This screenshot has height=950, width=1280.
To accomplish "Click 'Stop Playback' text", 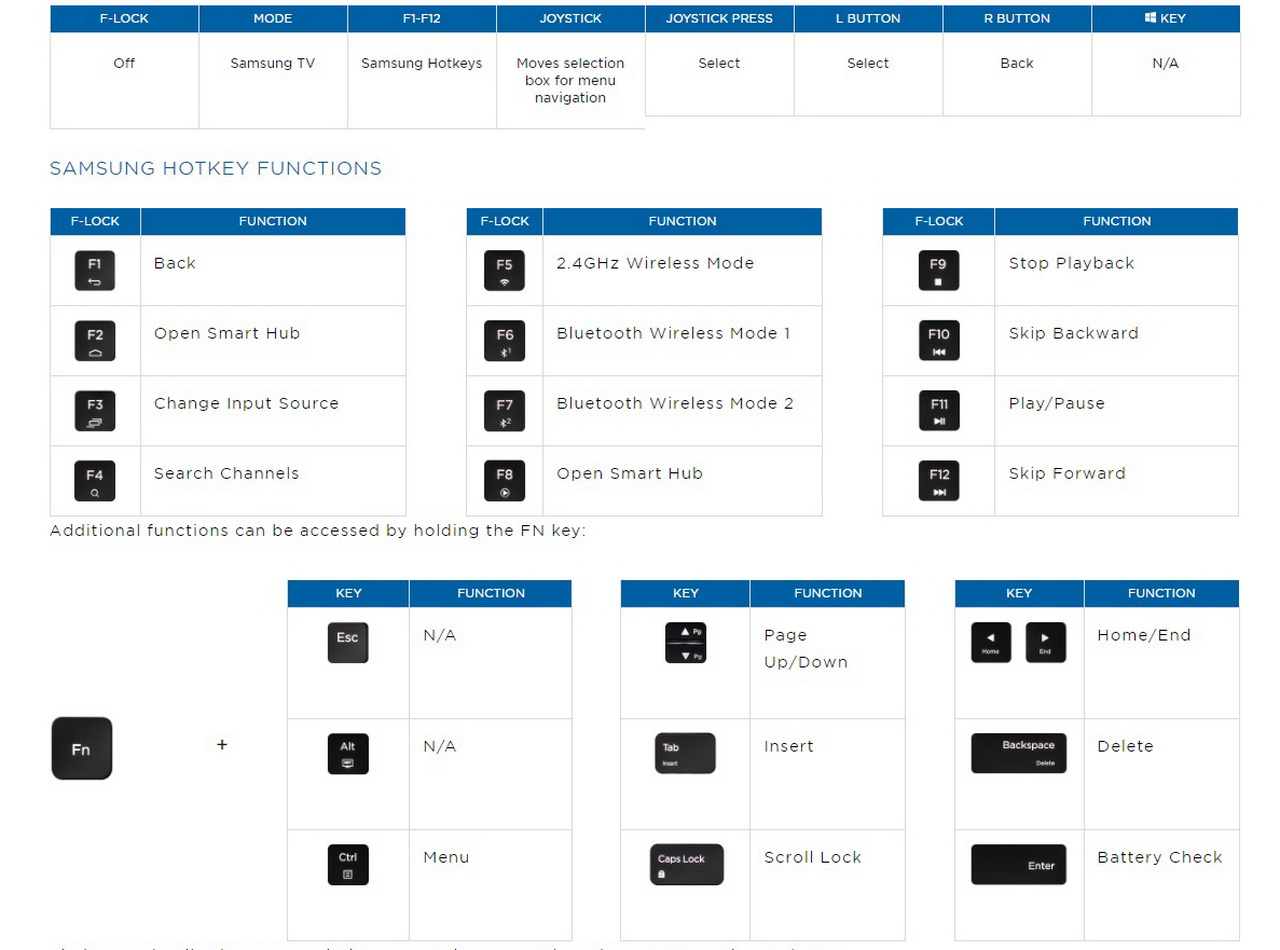I will click(x=1071, y=264).
